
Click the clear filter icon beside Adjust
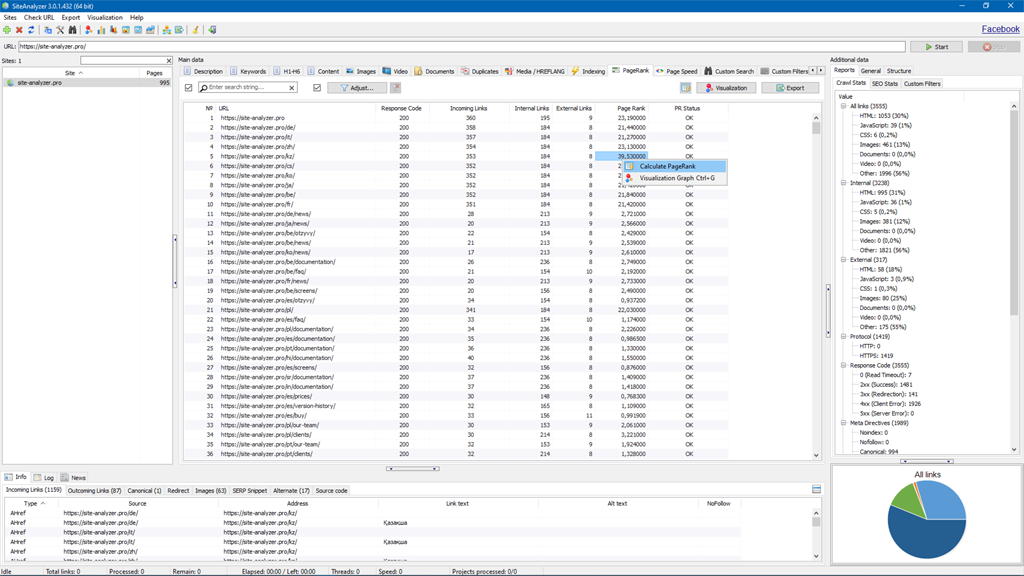[396, 88]
